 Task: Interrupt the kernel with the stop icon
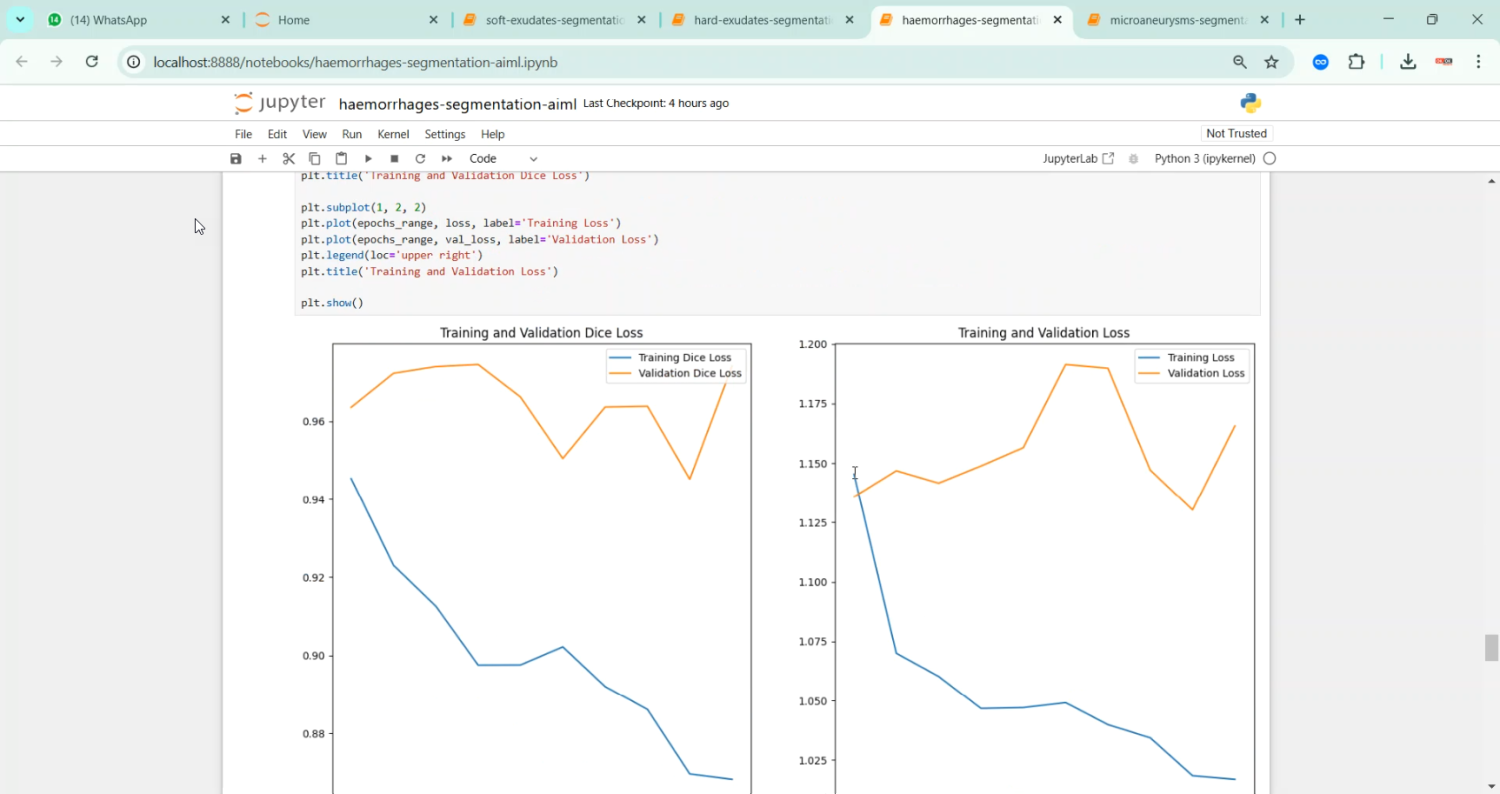click(x=394, y=159)
